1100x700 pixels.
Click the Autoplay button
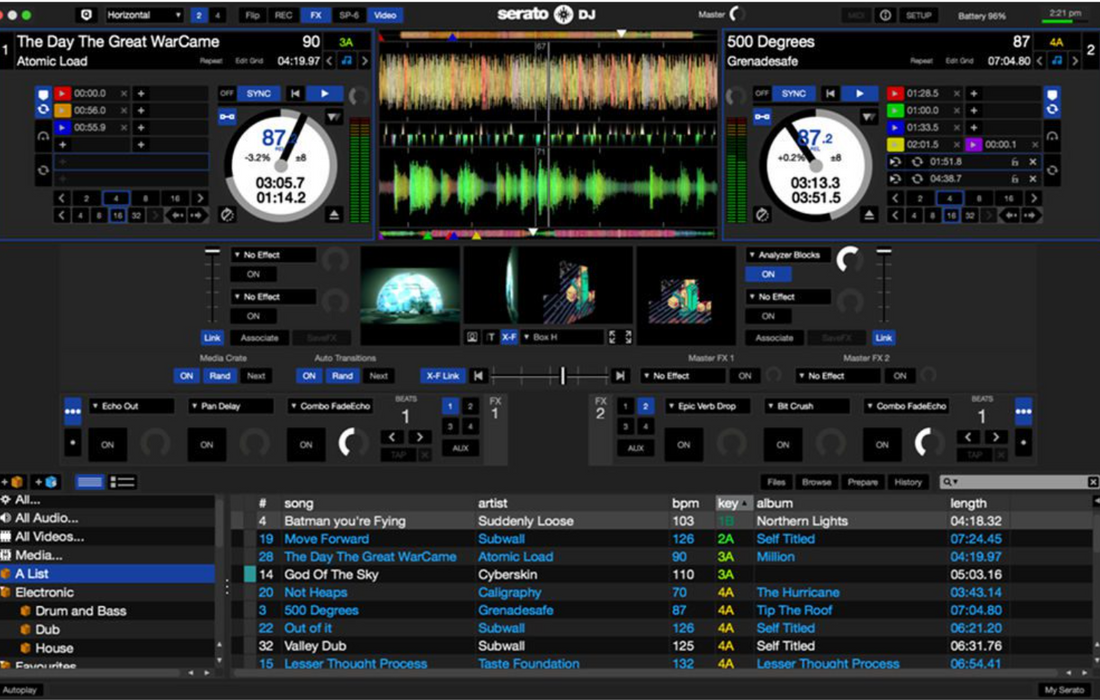pyautogui.click(x=20, y=689)
